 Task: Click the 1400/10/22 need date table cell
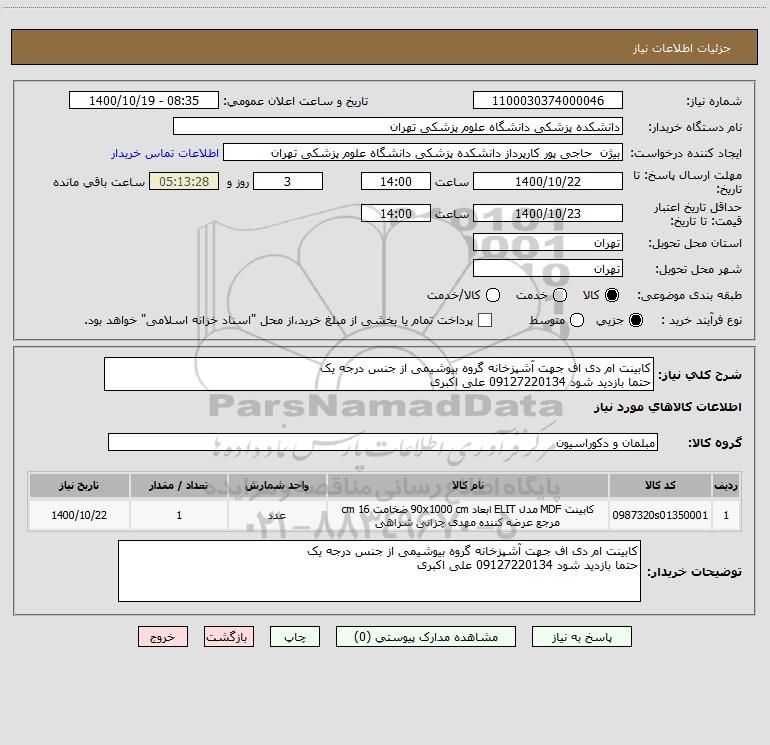pyautogui.click(x=79, y=515)
